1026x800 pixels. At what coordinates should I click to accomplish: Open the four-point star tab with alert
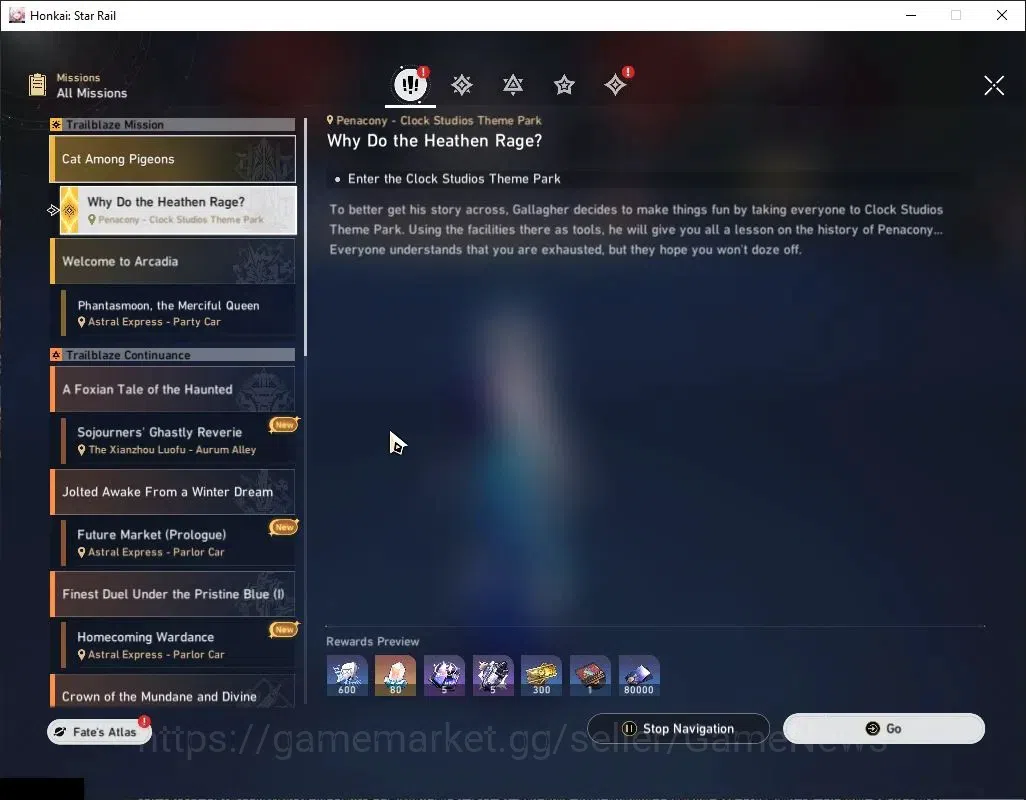[615, 84]
